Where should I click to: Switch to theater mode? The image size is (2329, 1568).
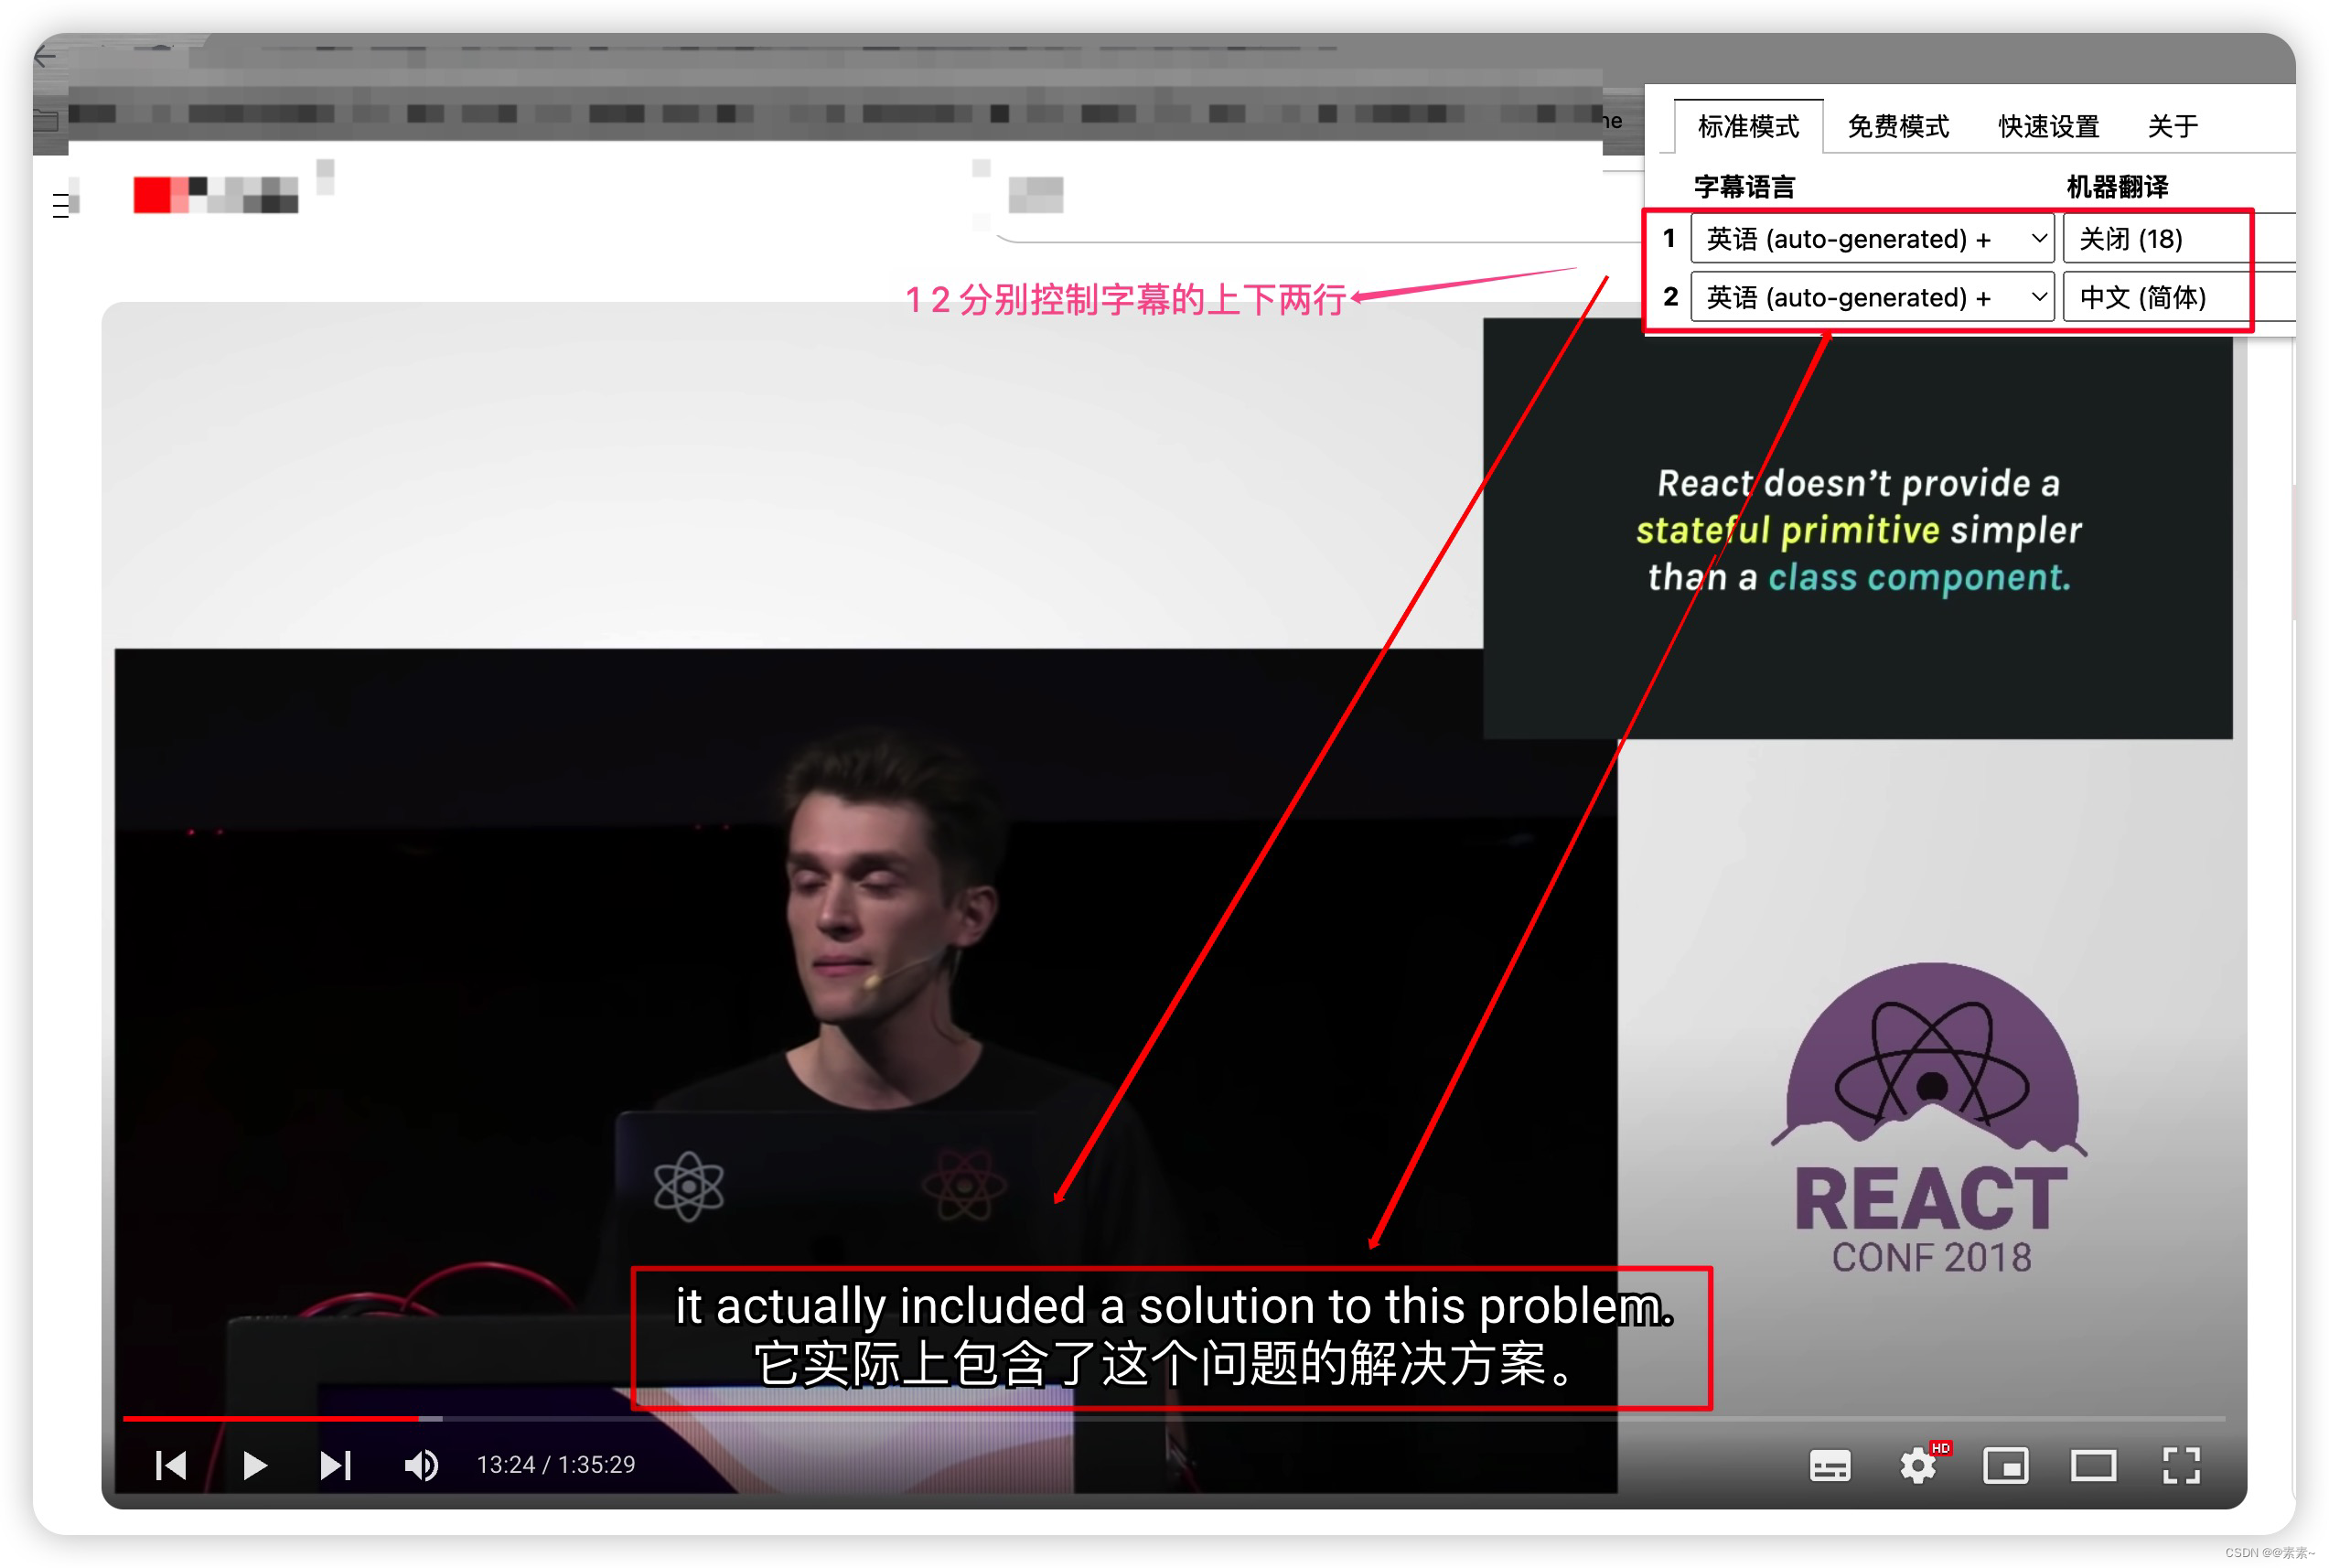pyautogui.click(x=2093, y=1467)
